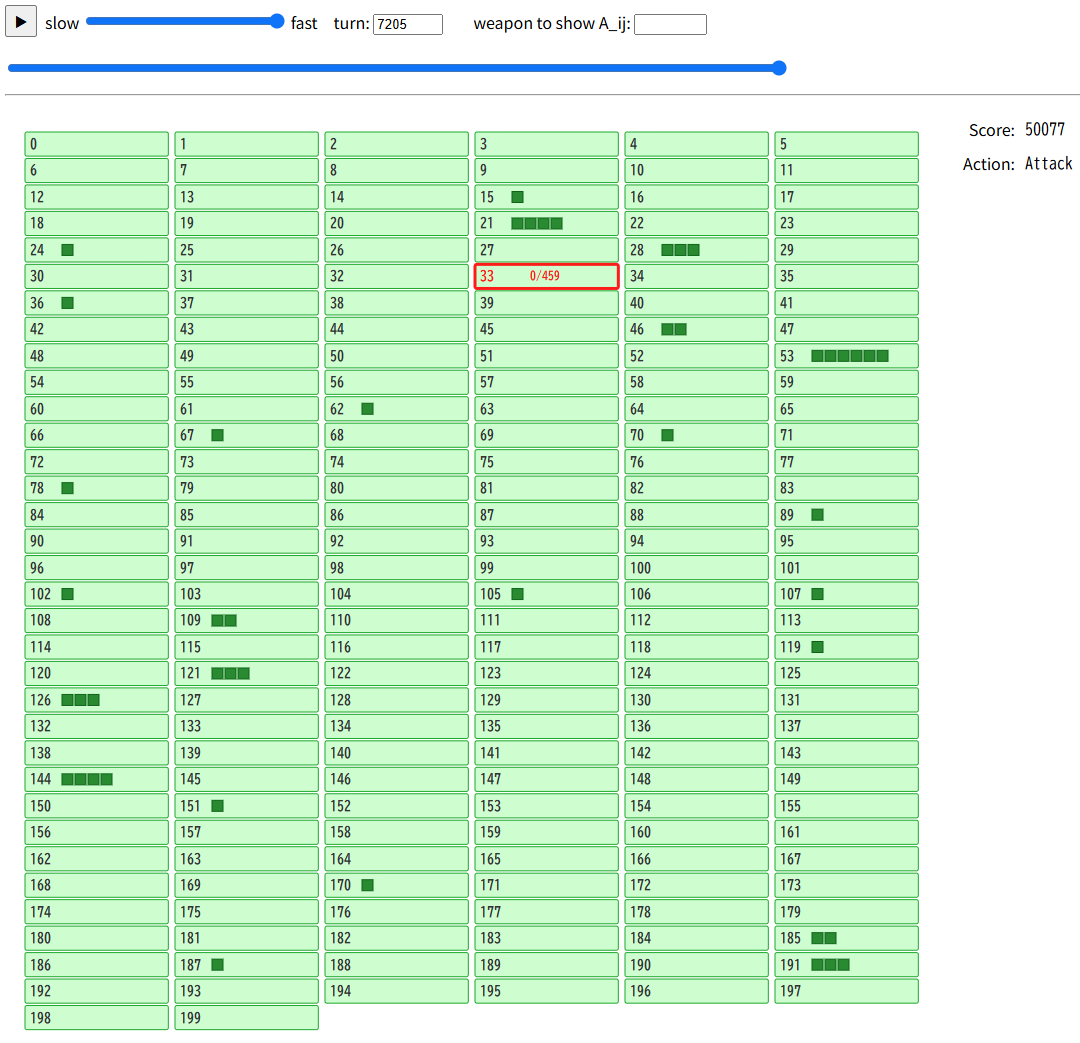Image resolution: width=1080 pixels, height=1043 pixels.
Task: Click the four green squares in cell 144
Action: click(87, 779)
